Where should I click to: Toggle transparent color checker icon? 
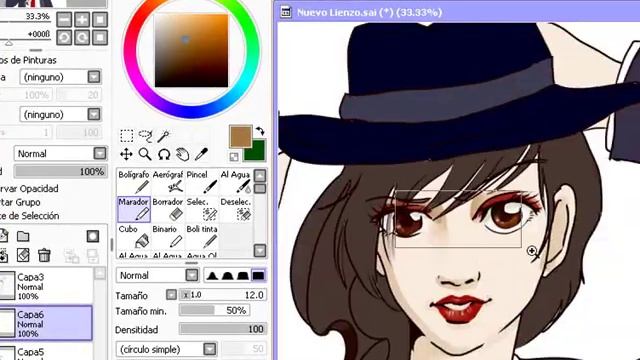pos(234,156)
